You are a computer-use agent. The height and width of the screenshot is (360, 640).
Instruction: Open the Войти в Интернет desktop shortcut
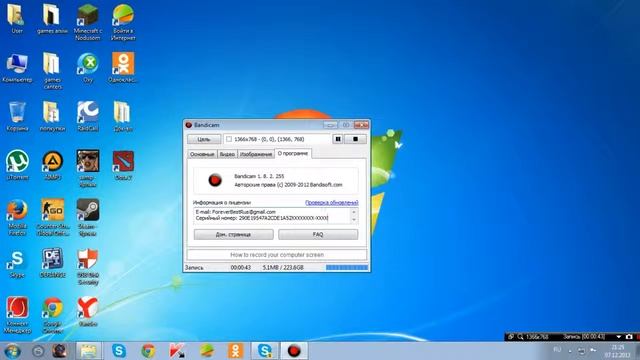pos(123,22)
